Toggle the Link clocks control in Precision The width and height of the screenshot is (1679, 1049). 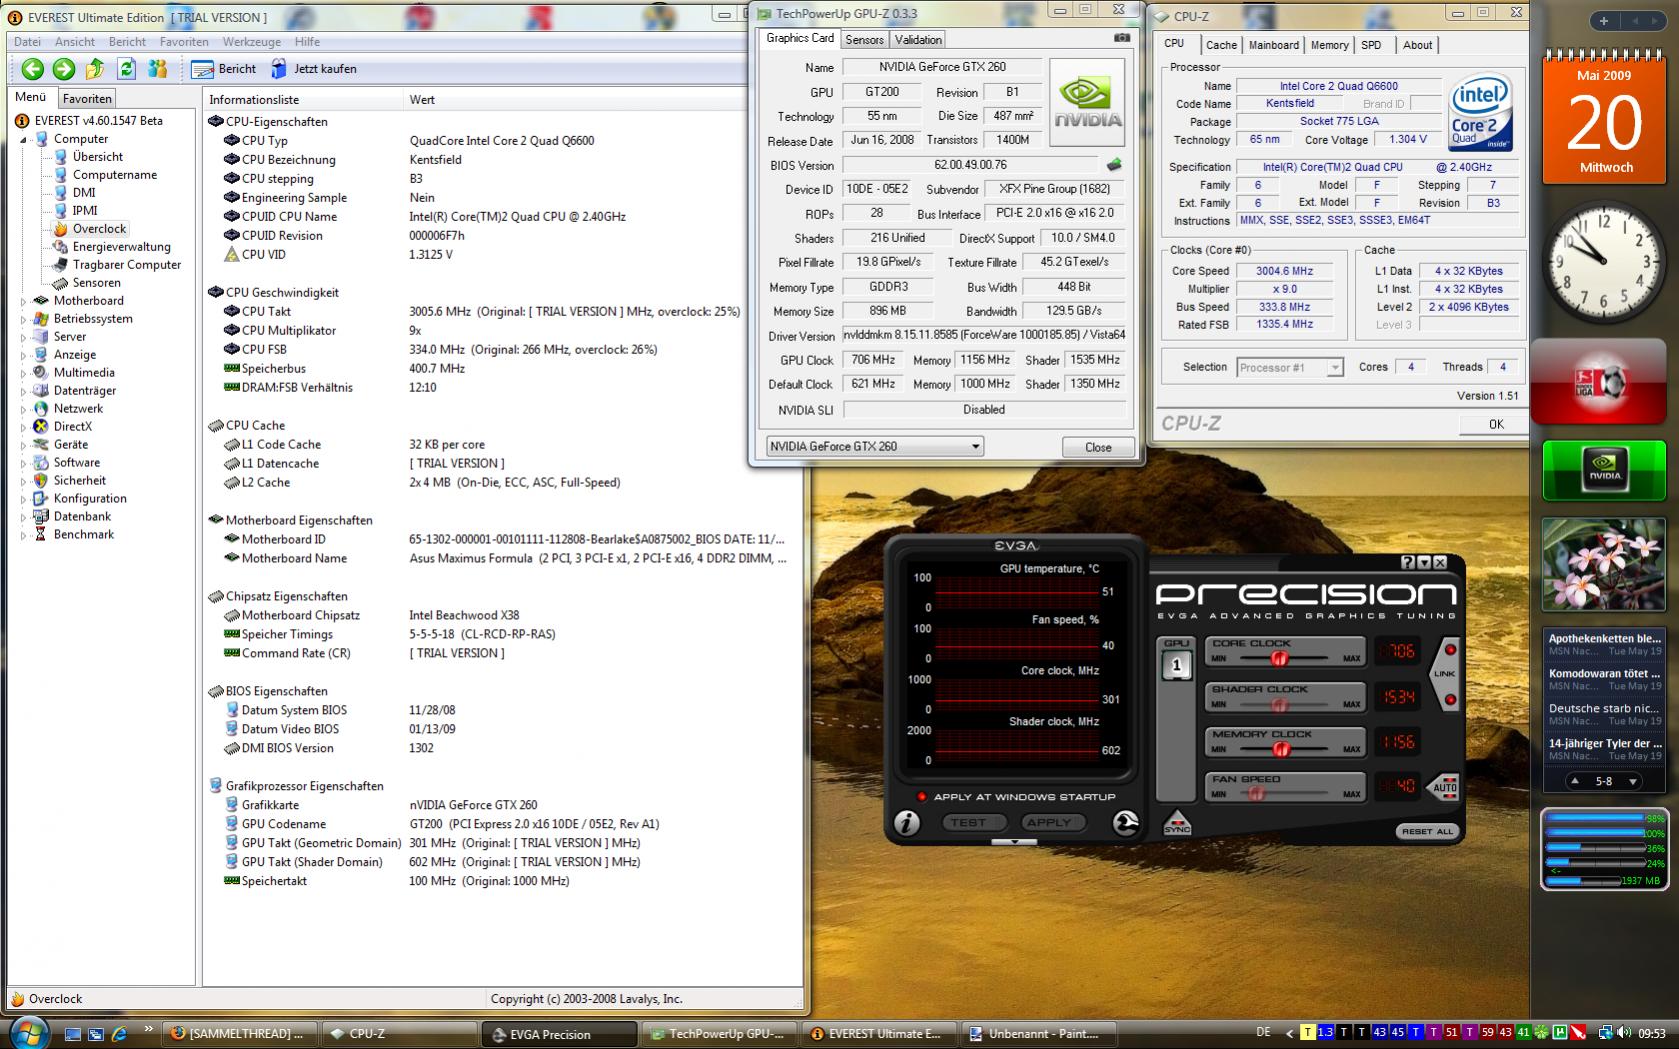coord(1445,673)
